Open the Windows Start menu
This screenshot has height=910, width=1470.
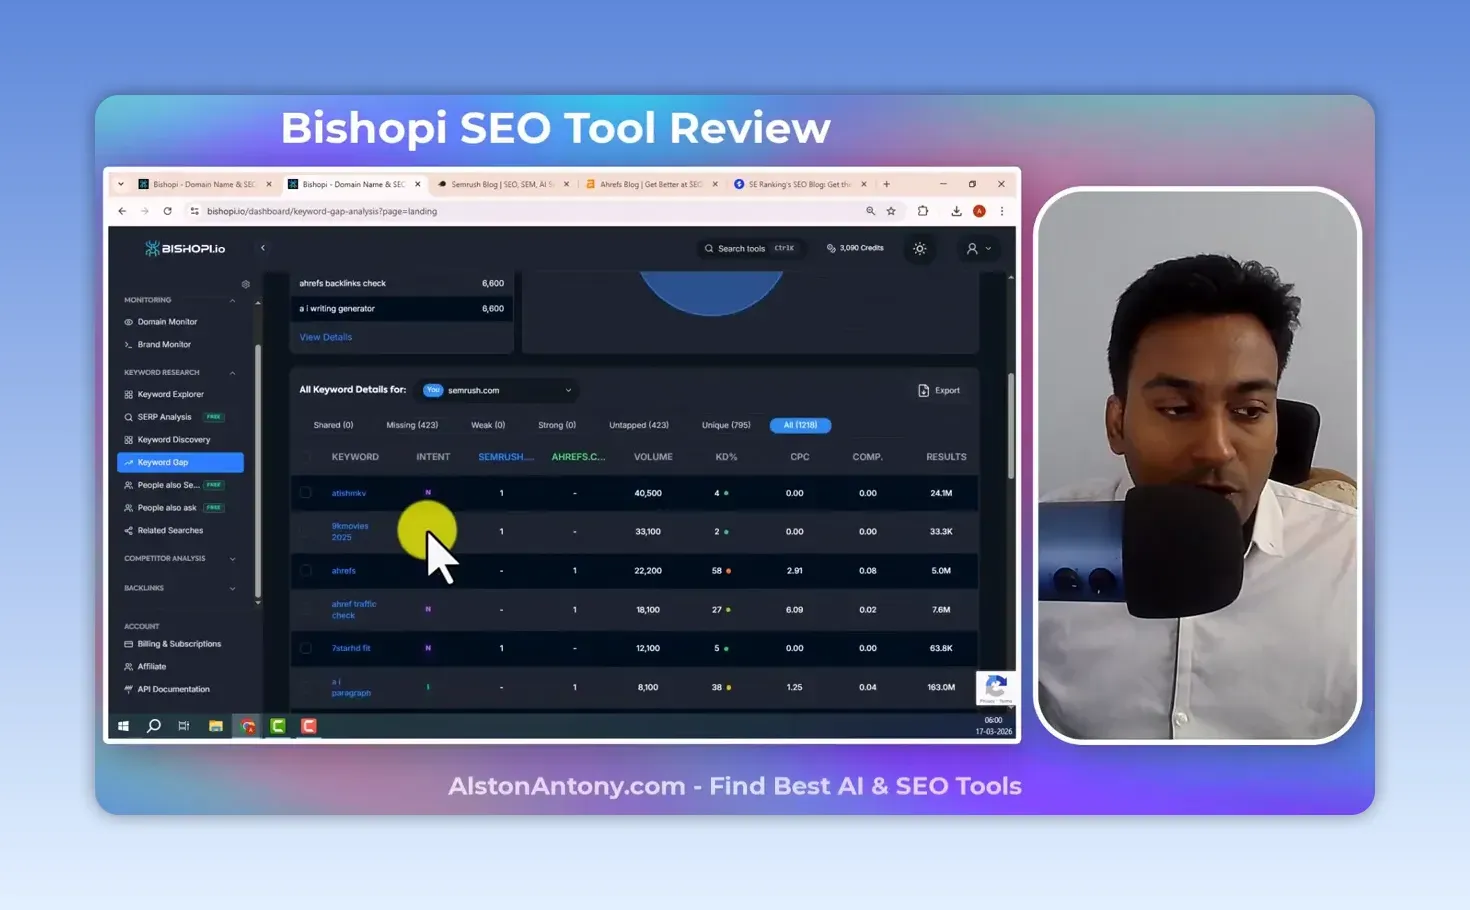[123, 726]
